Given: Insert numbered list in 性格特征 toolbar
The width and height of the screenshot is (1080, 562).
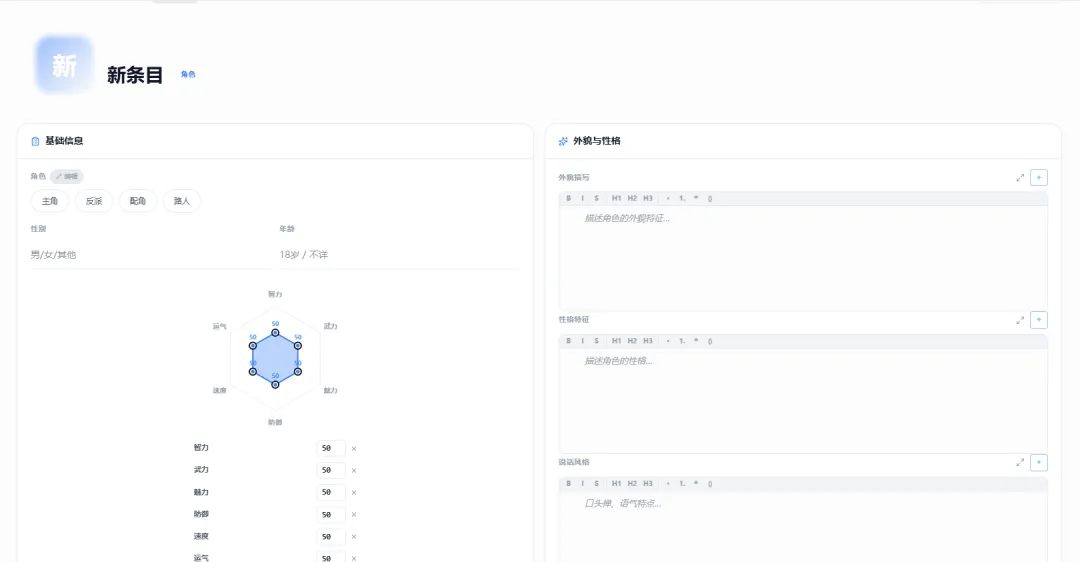Looking at the screenshot, I should (x=682, y=341).
